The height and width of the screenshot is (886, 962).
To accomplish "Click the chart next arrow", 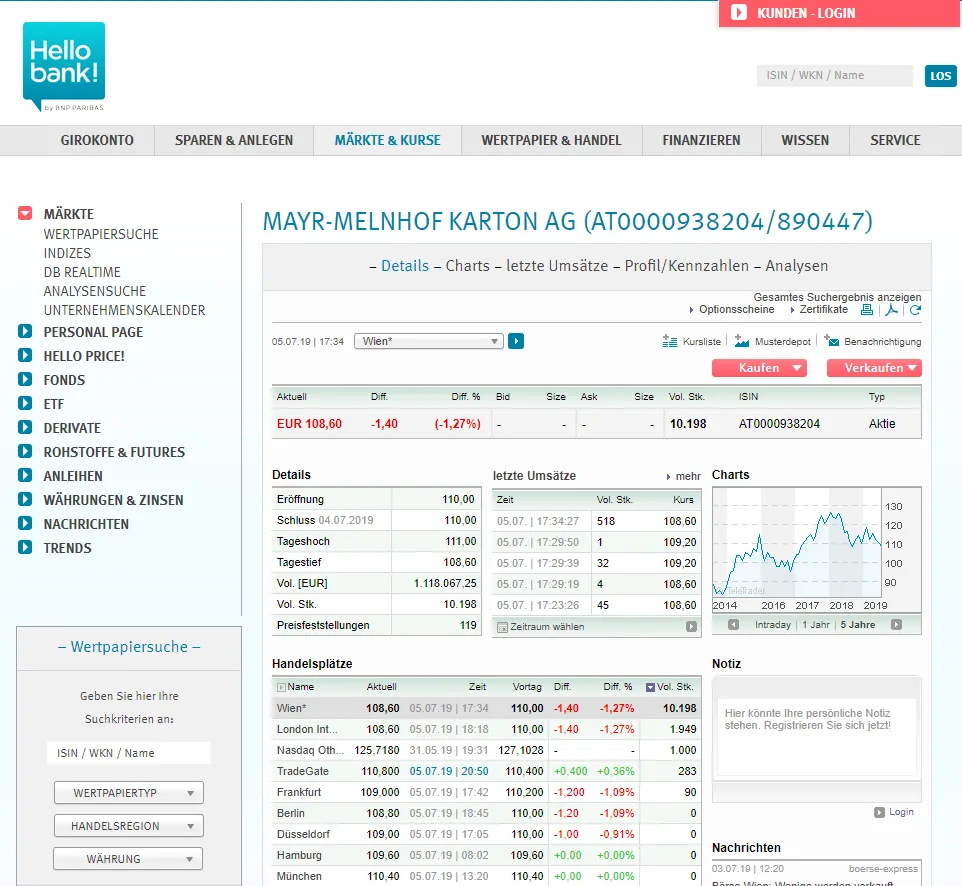I will 896,625.
